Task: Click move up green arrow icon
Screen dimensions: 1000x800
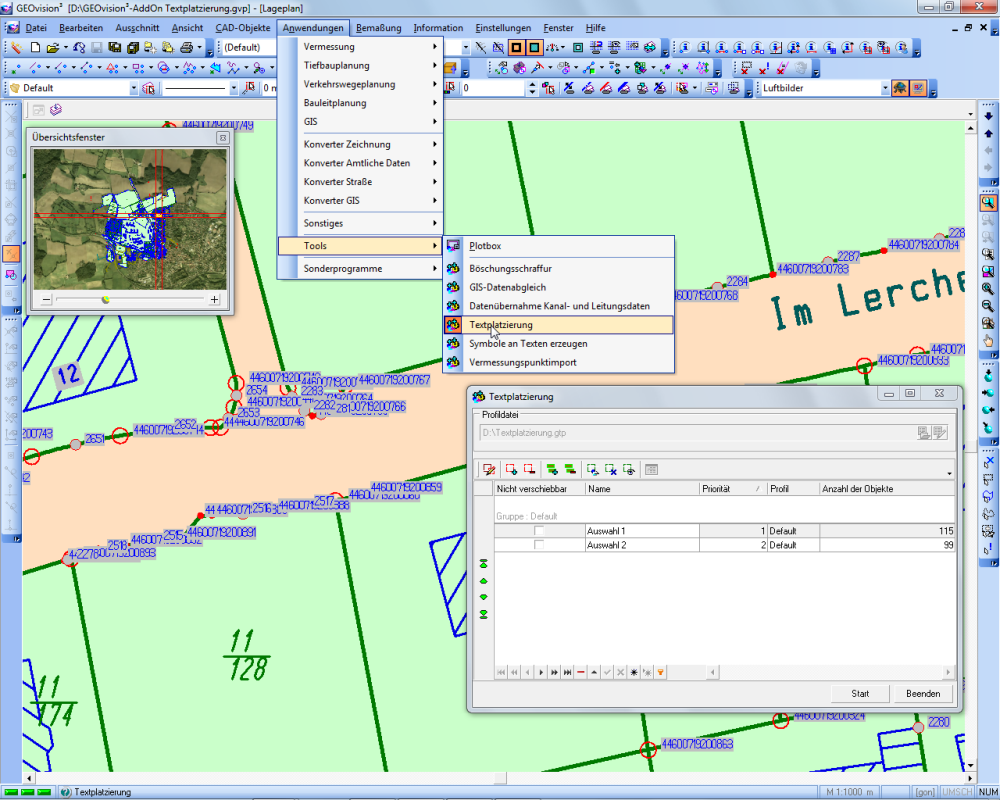Action: [483, 581]
